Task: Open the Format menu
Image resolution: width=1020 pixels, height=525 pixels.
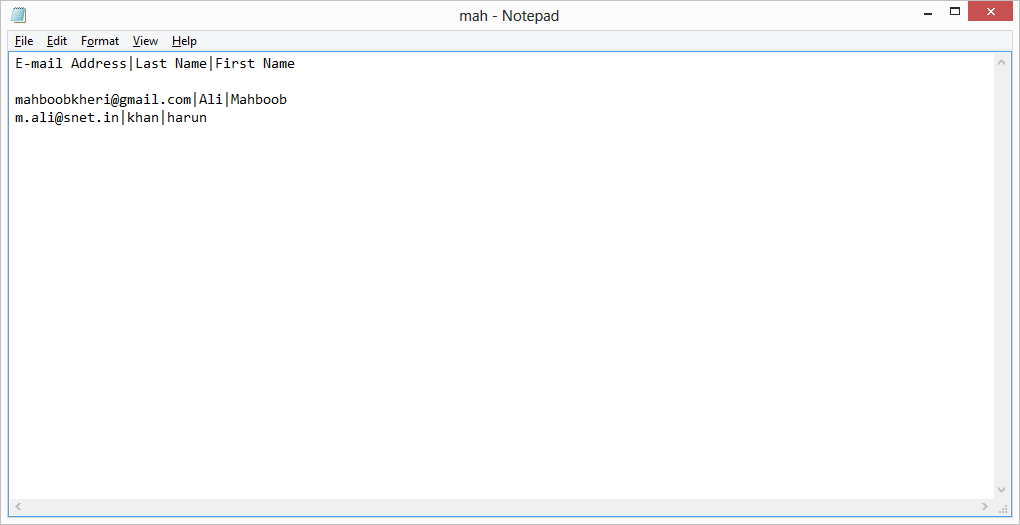Action: [x=100, y=41]
